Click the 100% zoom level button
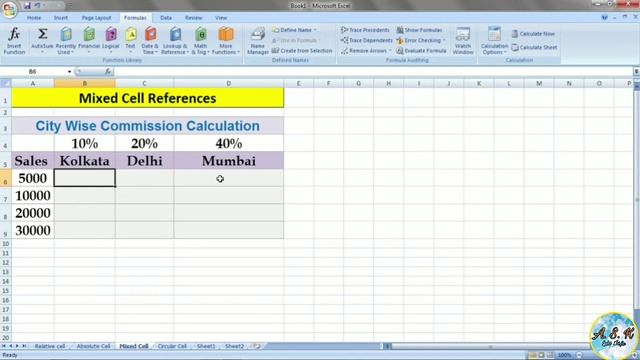The height and width of the screenshot is (360, 640). tap(565, 355)
